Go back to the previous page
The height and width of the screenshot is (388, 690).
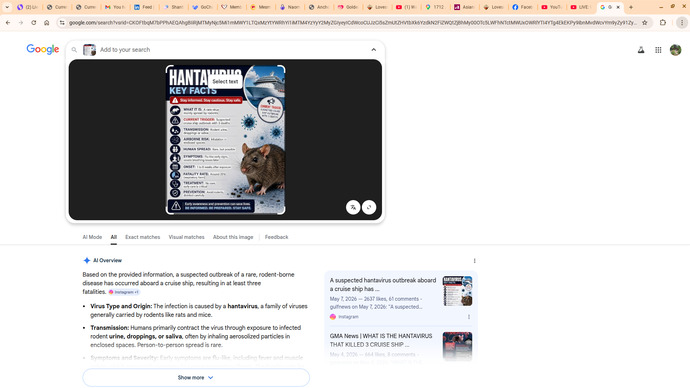coord(8,22)
